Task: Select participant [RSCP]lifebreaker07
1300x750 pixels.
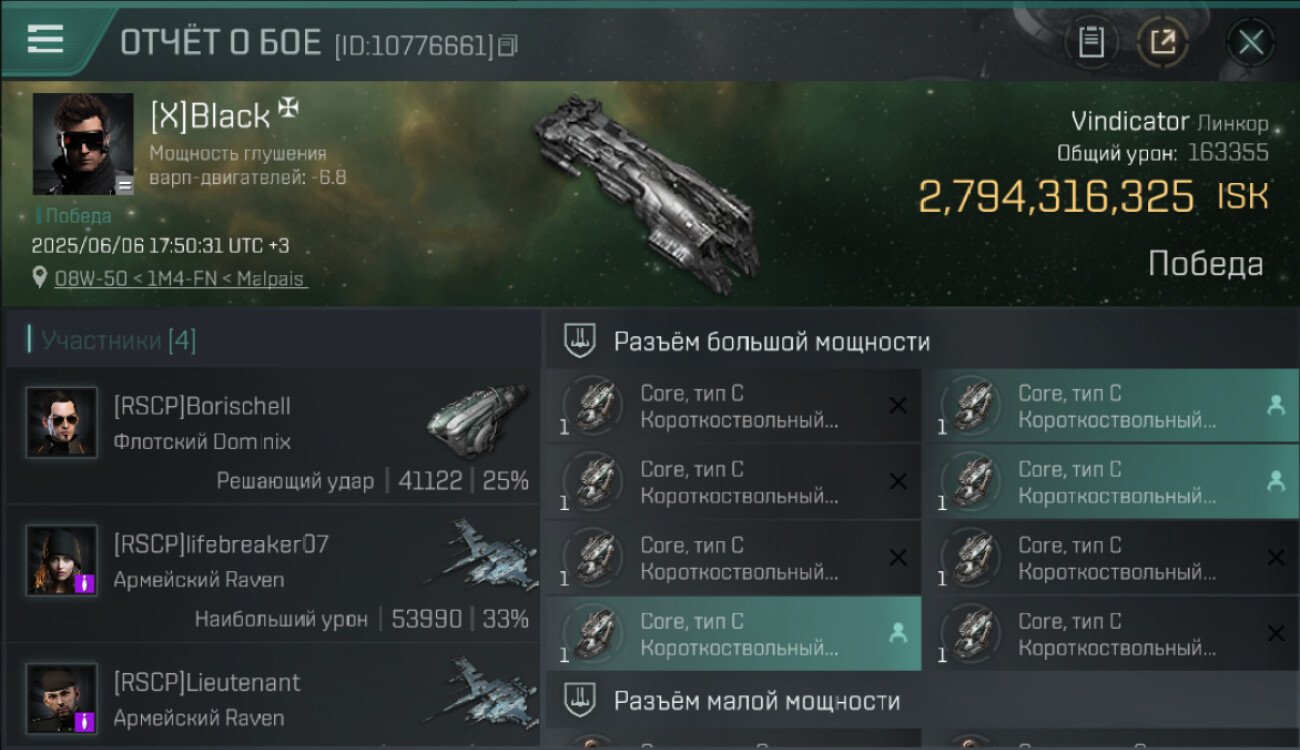Action: (272, 573)
